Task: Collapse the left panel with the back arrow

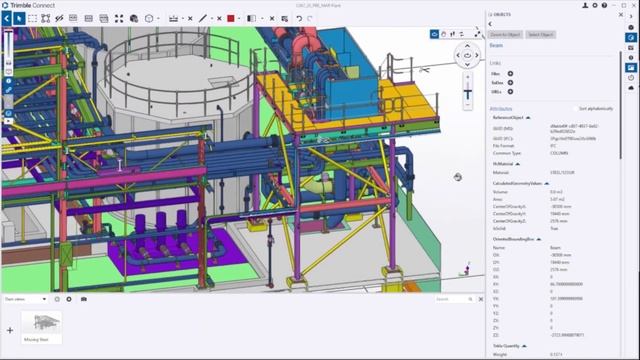Action: (7, 18)
